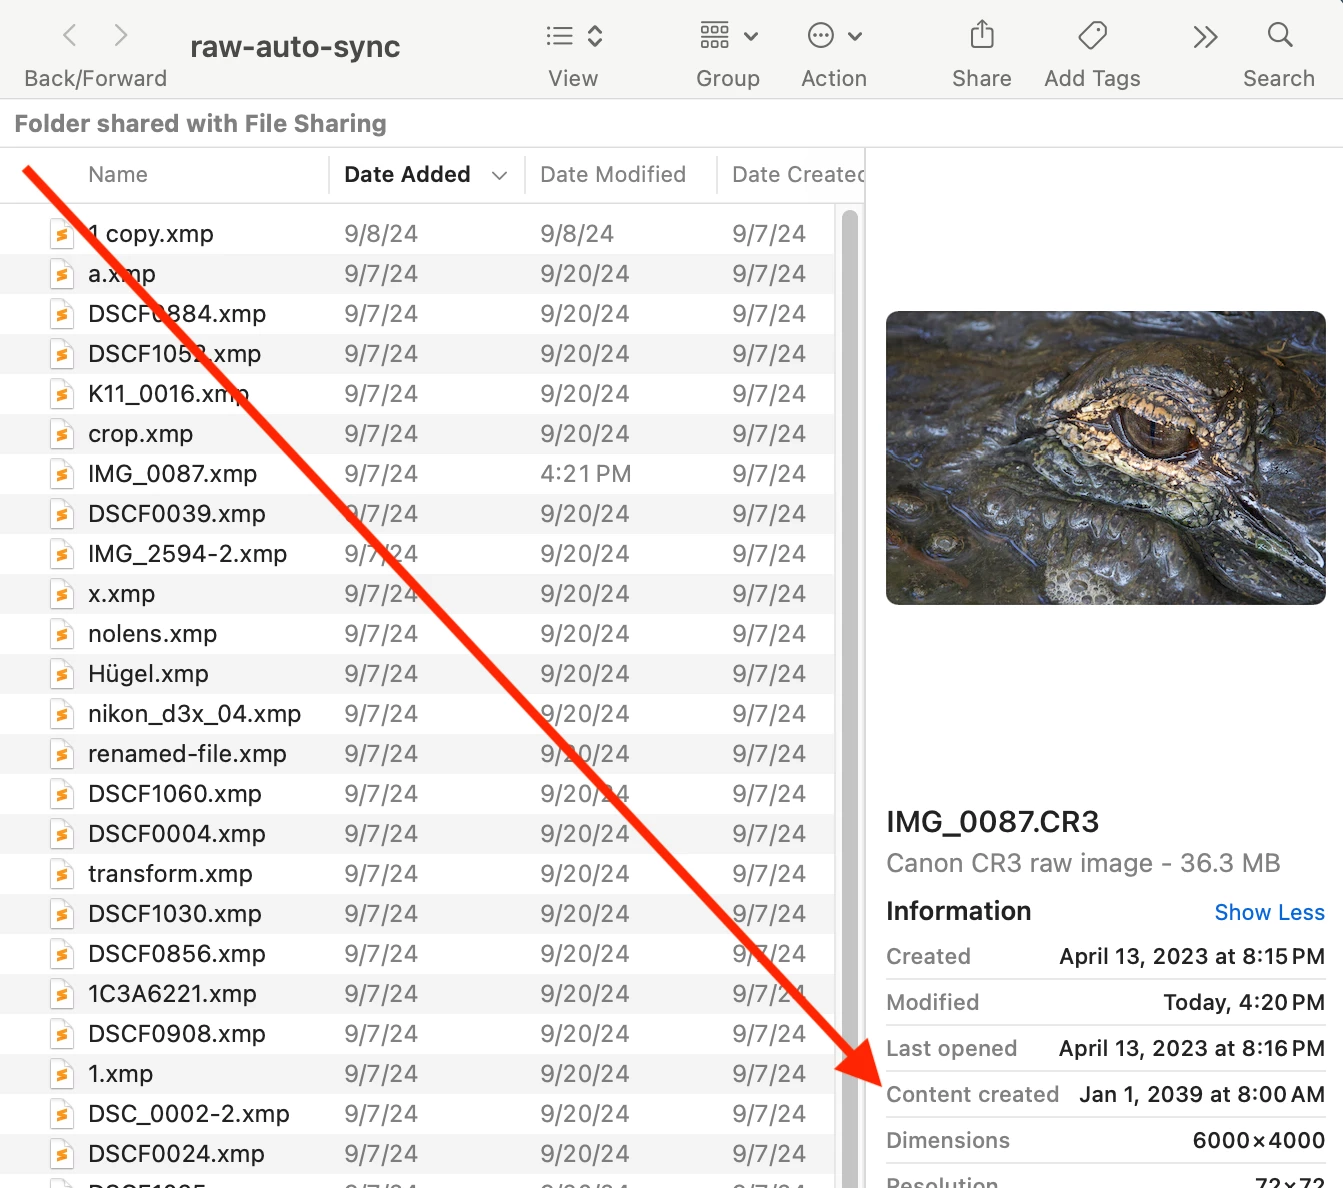
Task: Click the Folder shared with File Sharing banner
Action: [x=200, y=124]
